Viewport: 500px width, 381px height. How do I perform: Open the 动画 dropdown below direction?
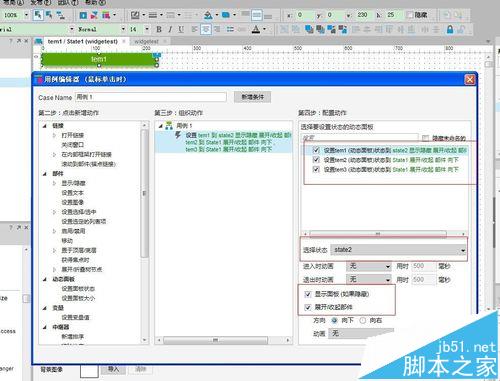pos(361,333)
